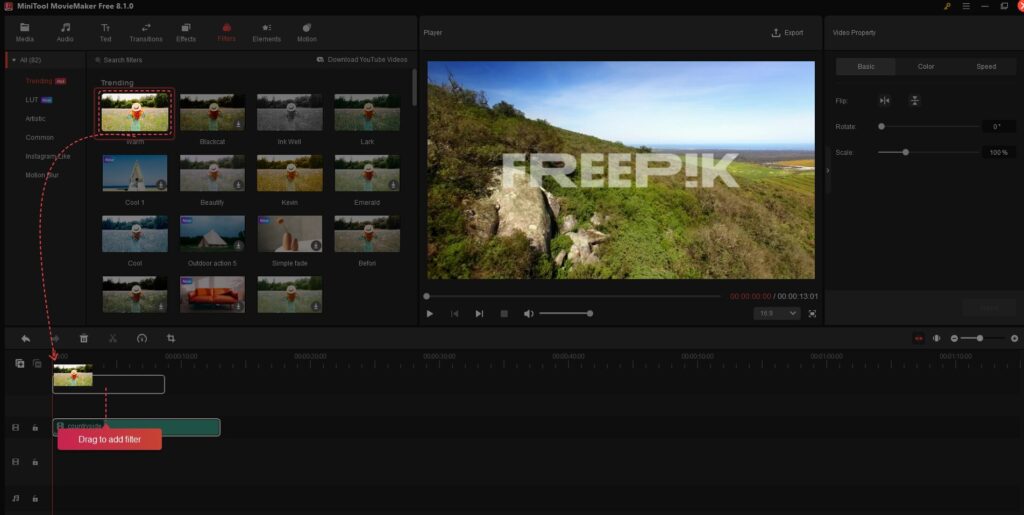Image resolution: width=1024 pixels, height=515 pixels.
Task: Switch to the Basic property tab
Action: tap(866, 67)
